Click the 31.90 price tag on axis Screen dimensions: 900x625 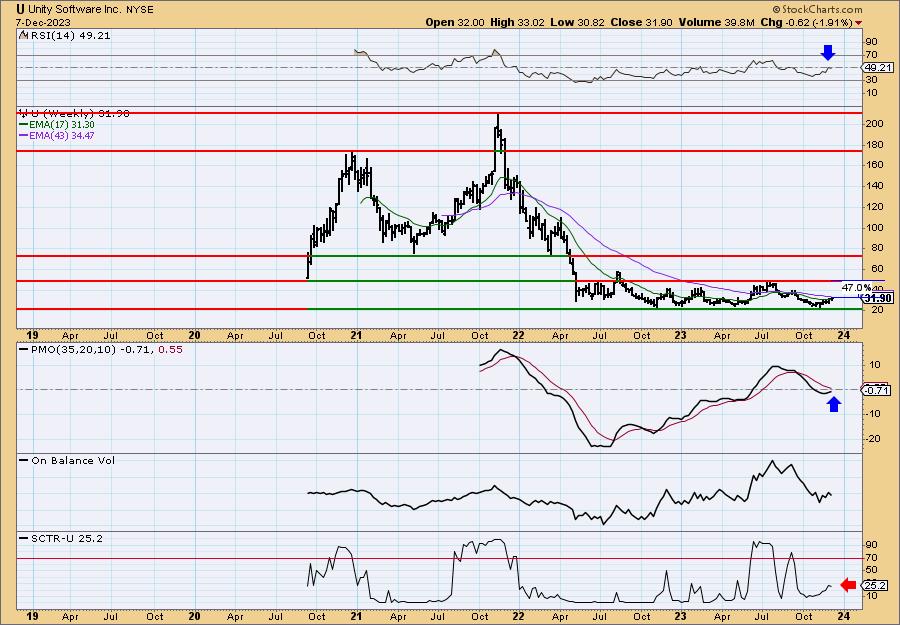tap(877, 298)
